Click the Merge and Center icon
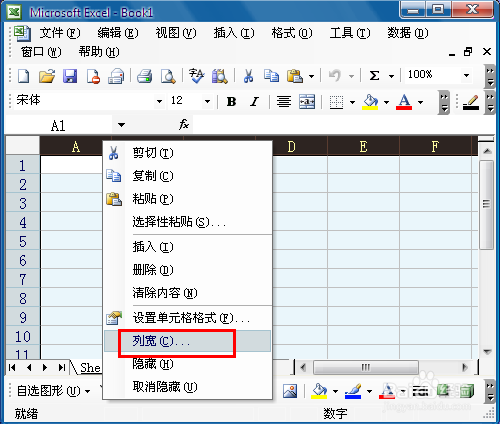Viewport: 500px width, 424px height. point(307,101)
